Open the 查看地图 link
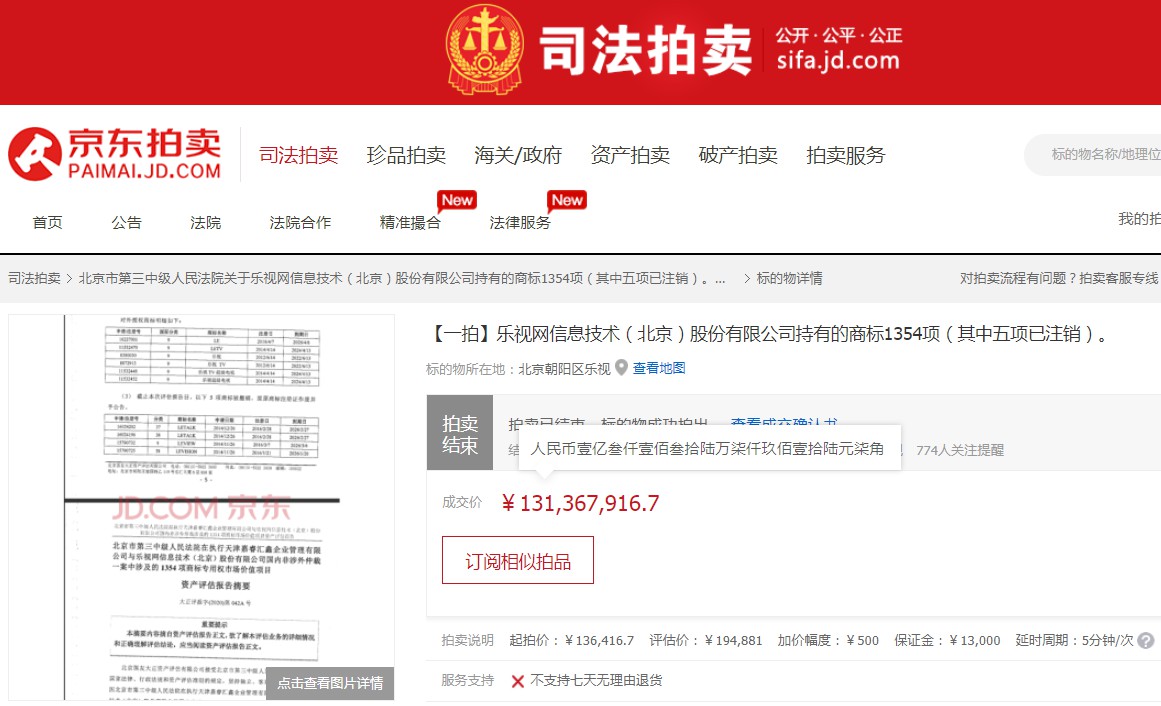This screenshot has height=706, width=1161. pyautogui.click(x=659, y=368)
